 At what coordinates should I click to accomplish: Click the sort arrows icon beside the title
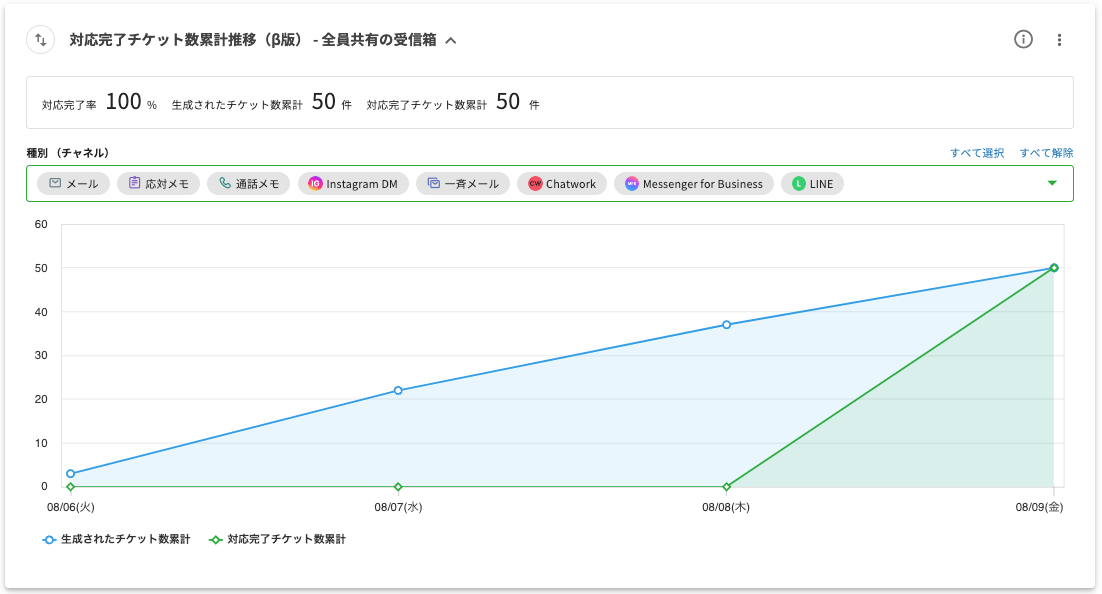point(40,40)
